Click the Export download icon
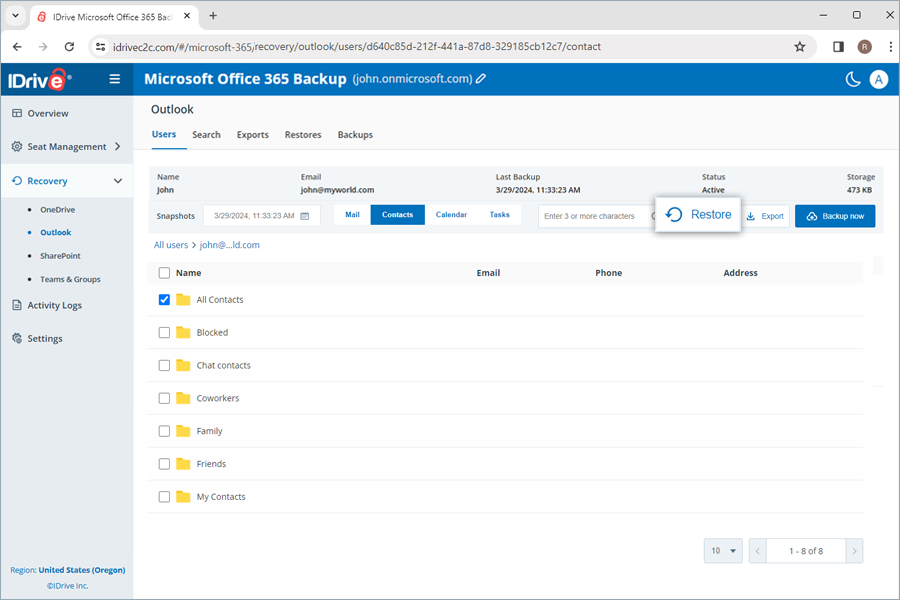 tap(751, 216)
